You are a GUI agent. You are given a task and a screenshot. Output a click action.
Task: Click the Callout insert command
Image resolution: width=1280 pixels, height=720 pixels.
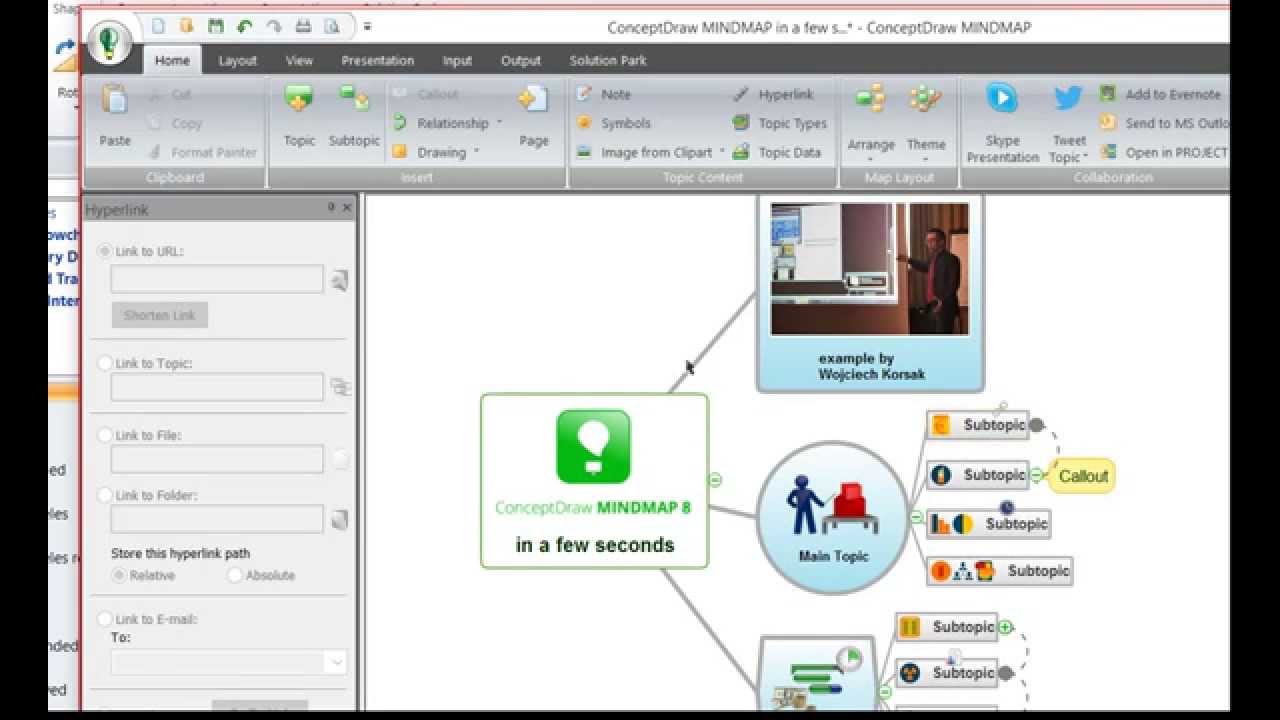pyautogui.click(x=426, y=94)
